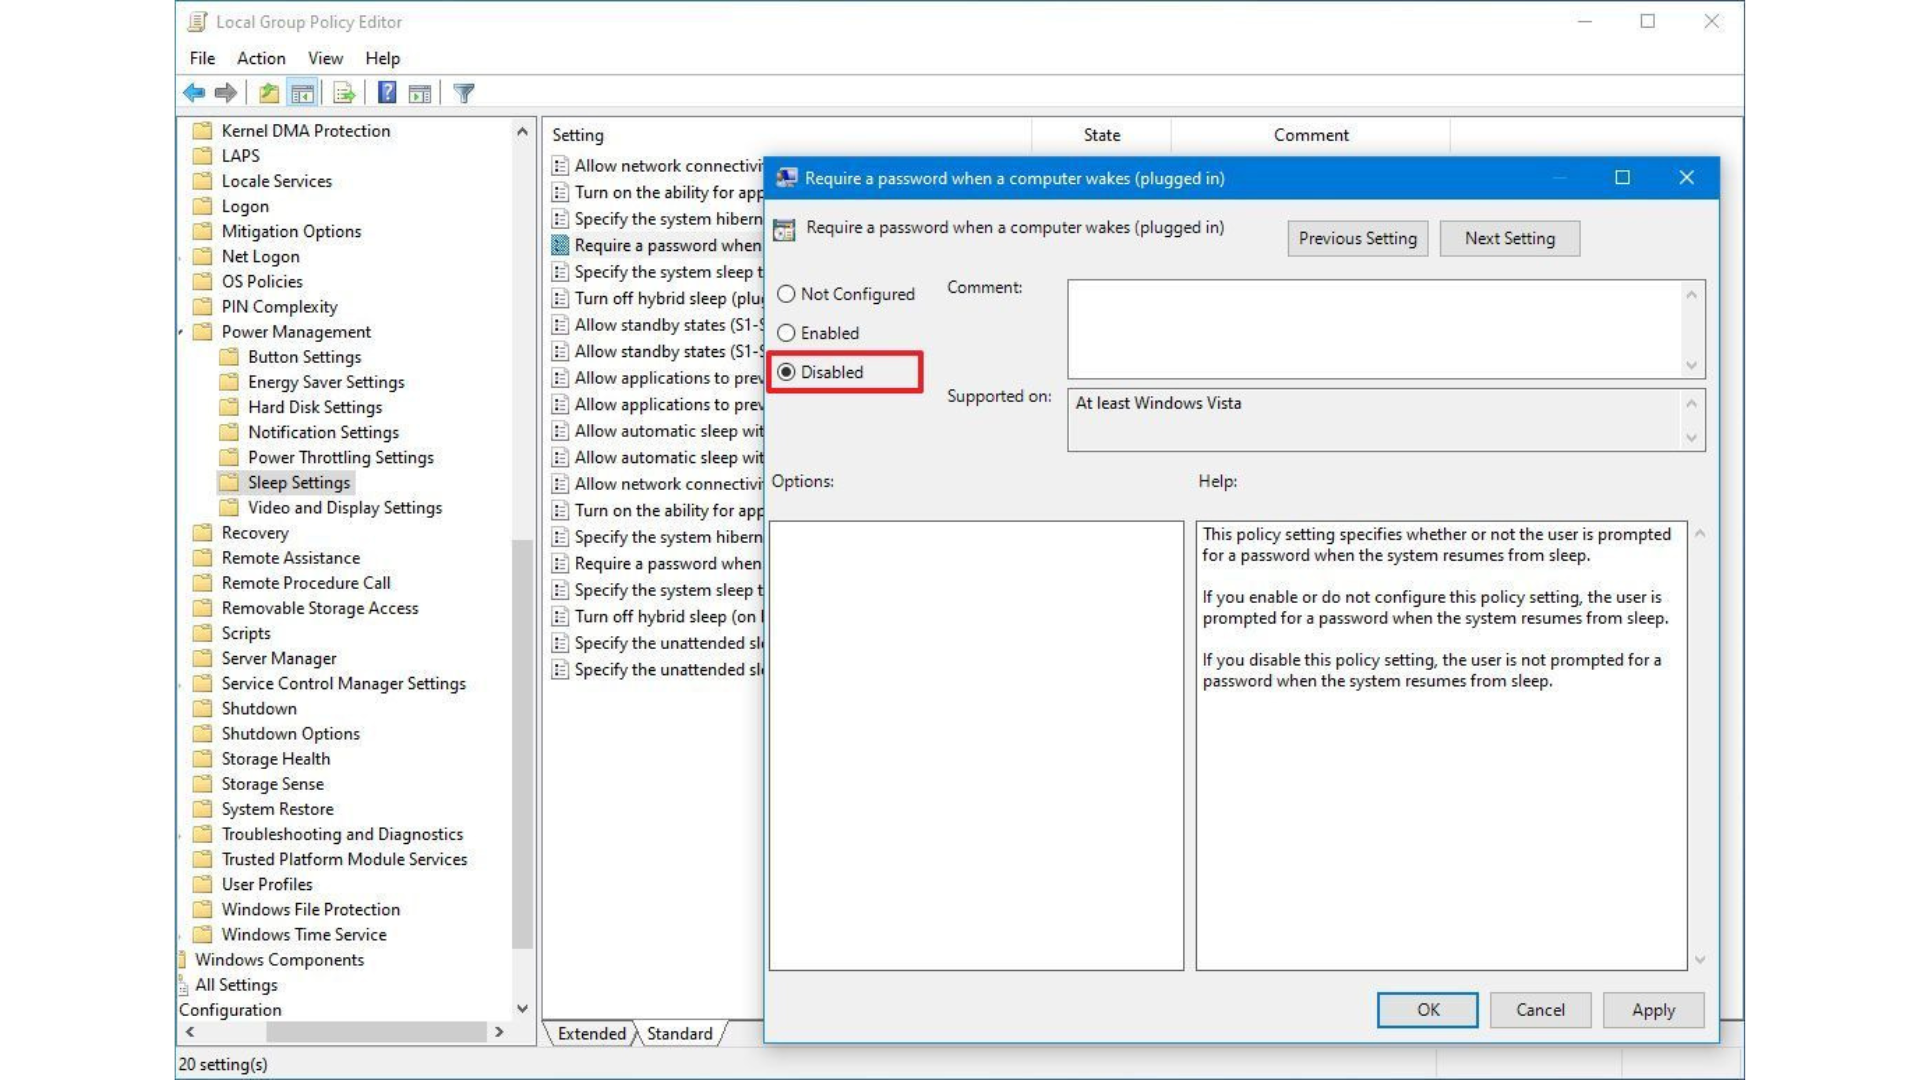Switch to the Extended tab

click(x=592, y=1034)
